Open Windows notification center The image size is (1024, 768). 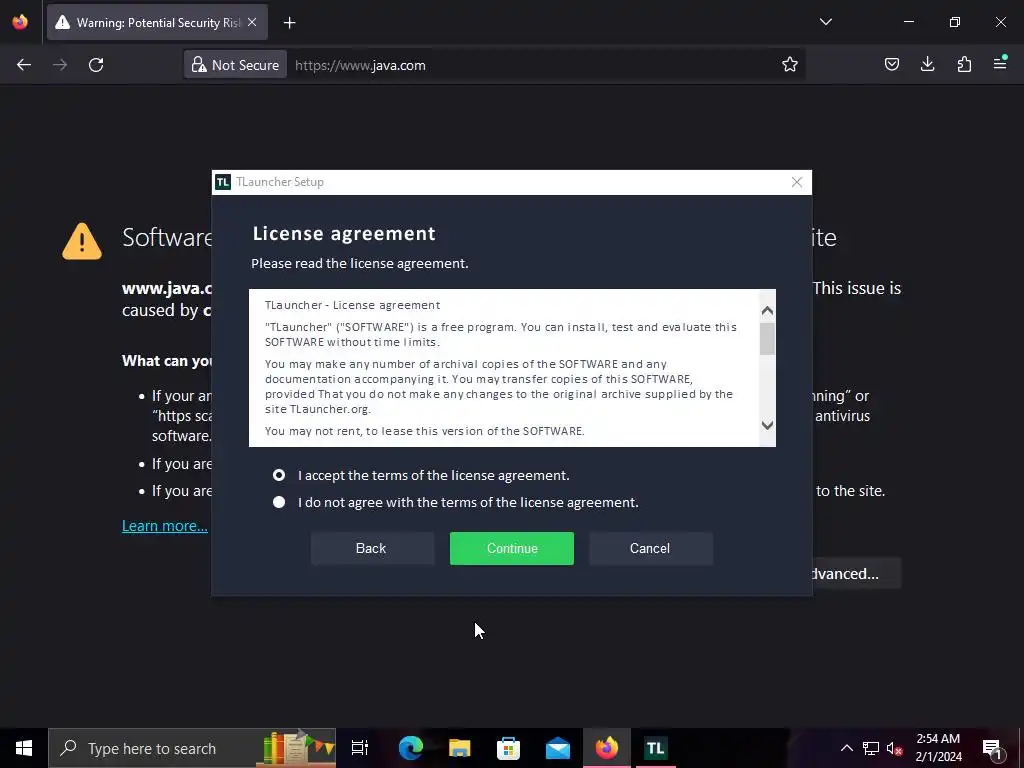[x=992, y=748]
